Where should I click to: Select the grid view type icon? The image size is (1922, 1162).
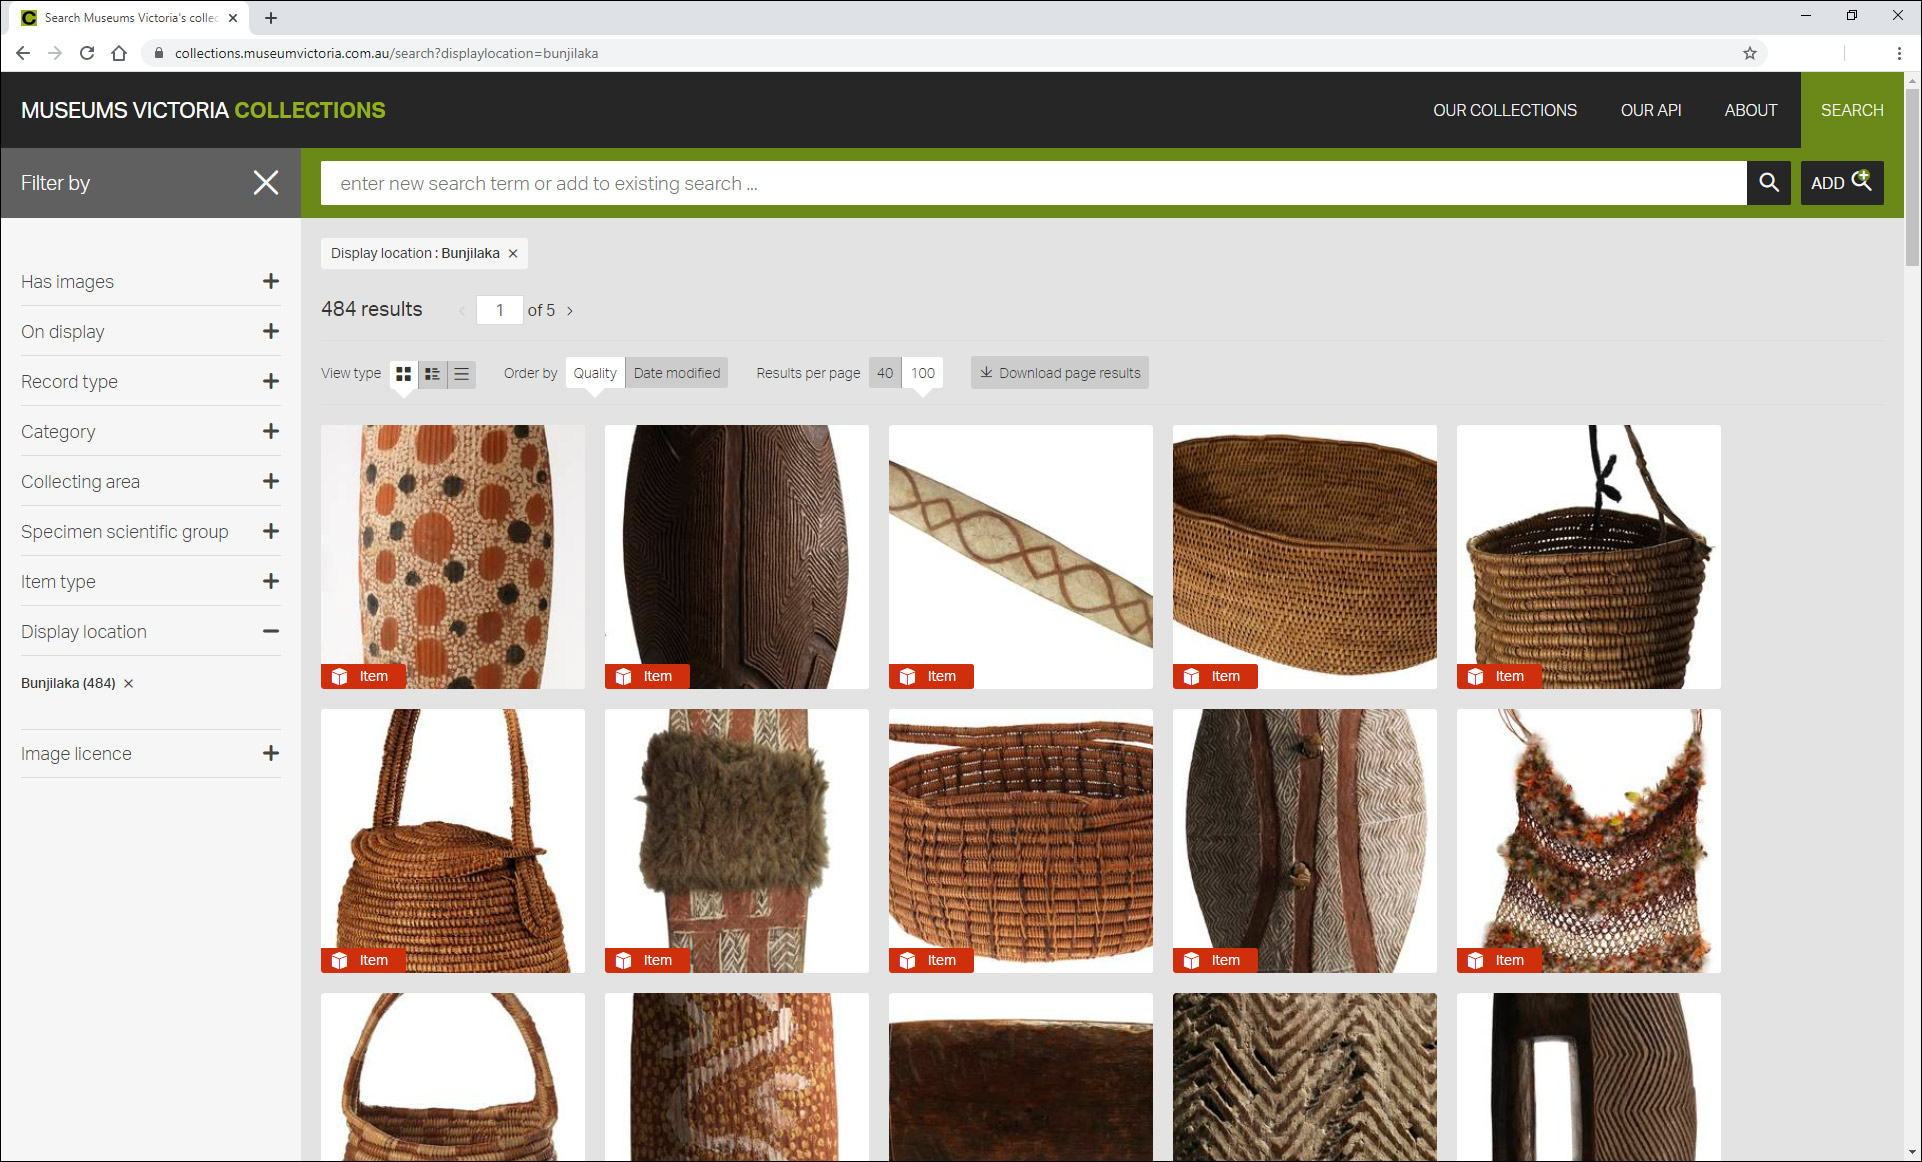pos(404,373)
